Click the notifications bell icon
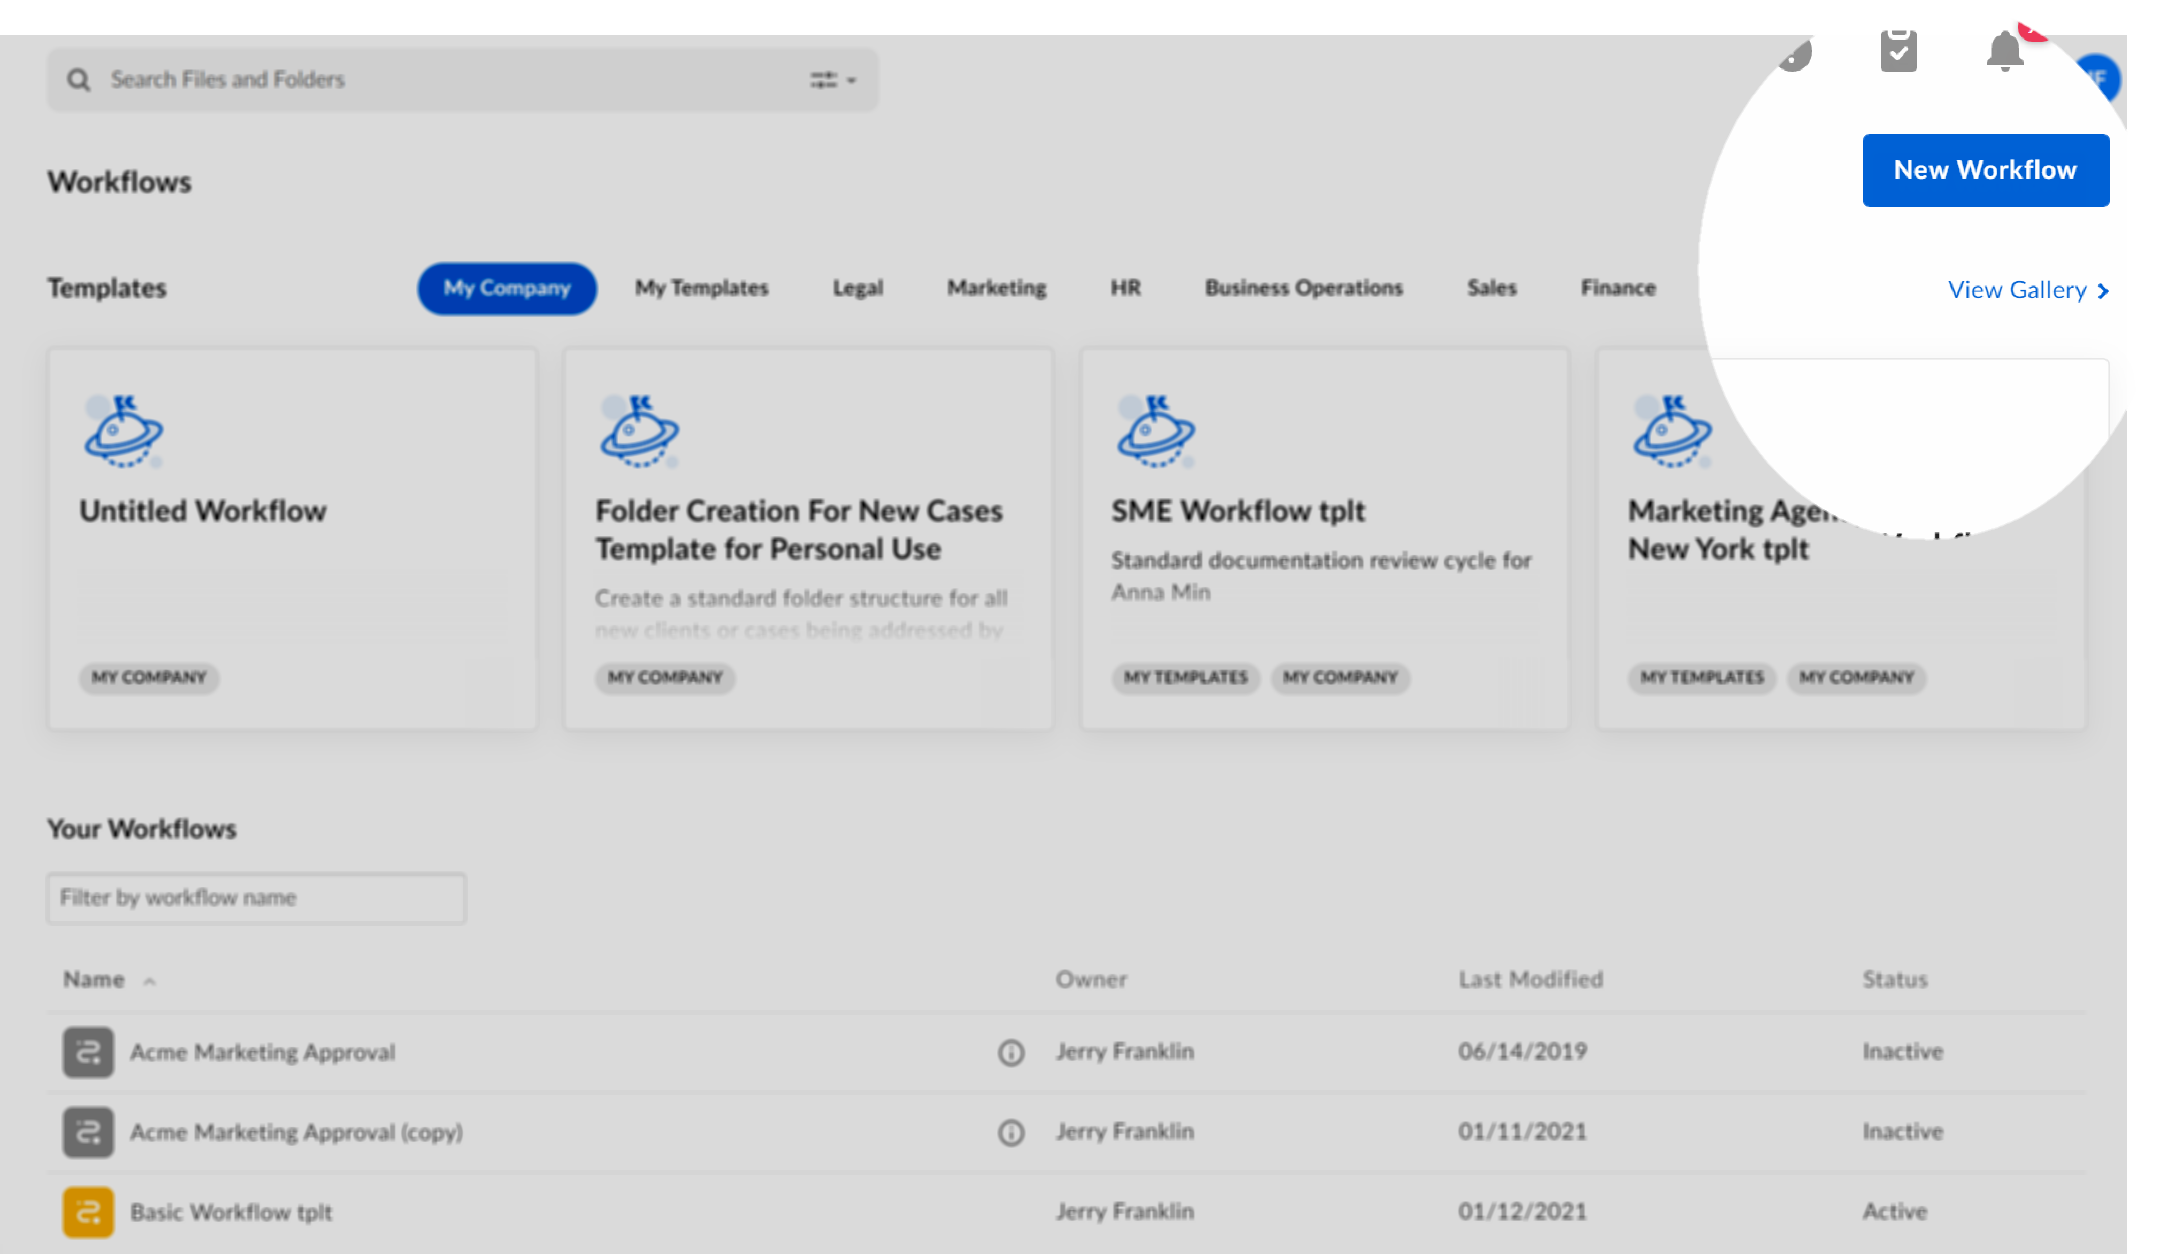Screen dimensions: 2161x1254 pos(2004,52)
